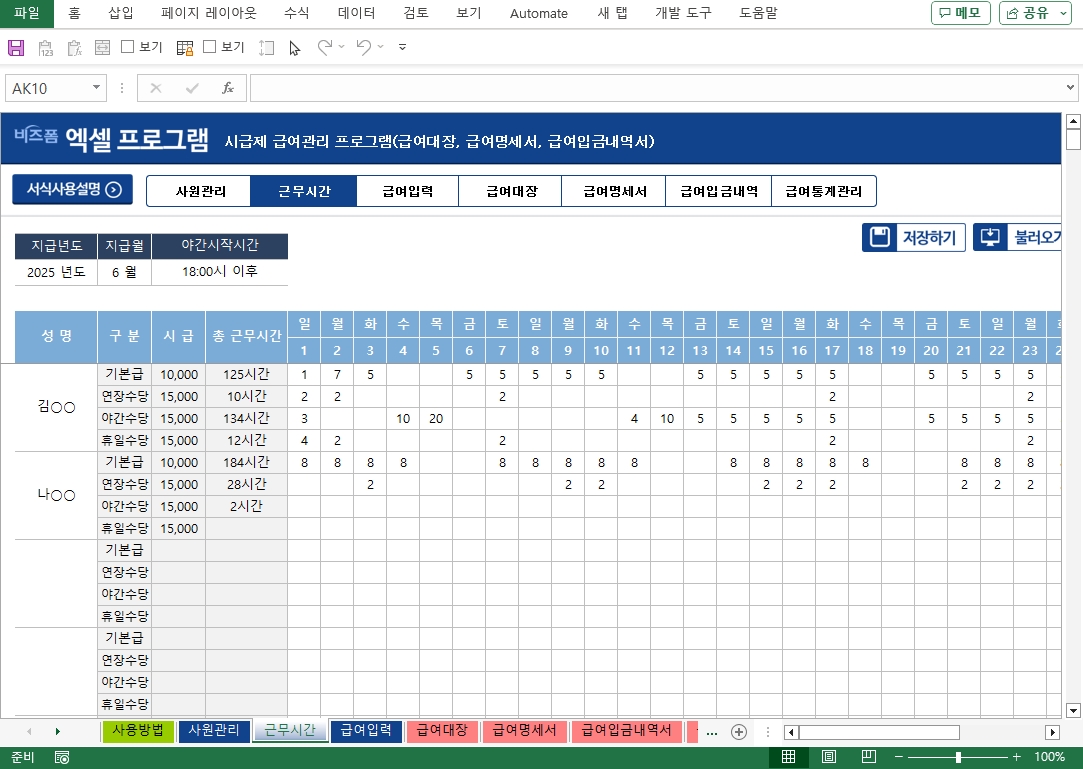Expand the Name Box dropdown arrow
Image resolution: width=1083 pixels, height=769 pixels.
pos(97,88)
